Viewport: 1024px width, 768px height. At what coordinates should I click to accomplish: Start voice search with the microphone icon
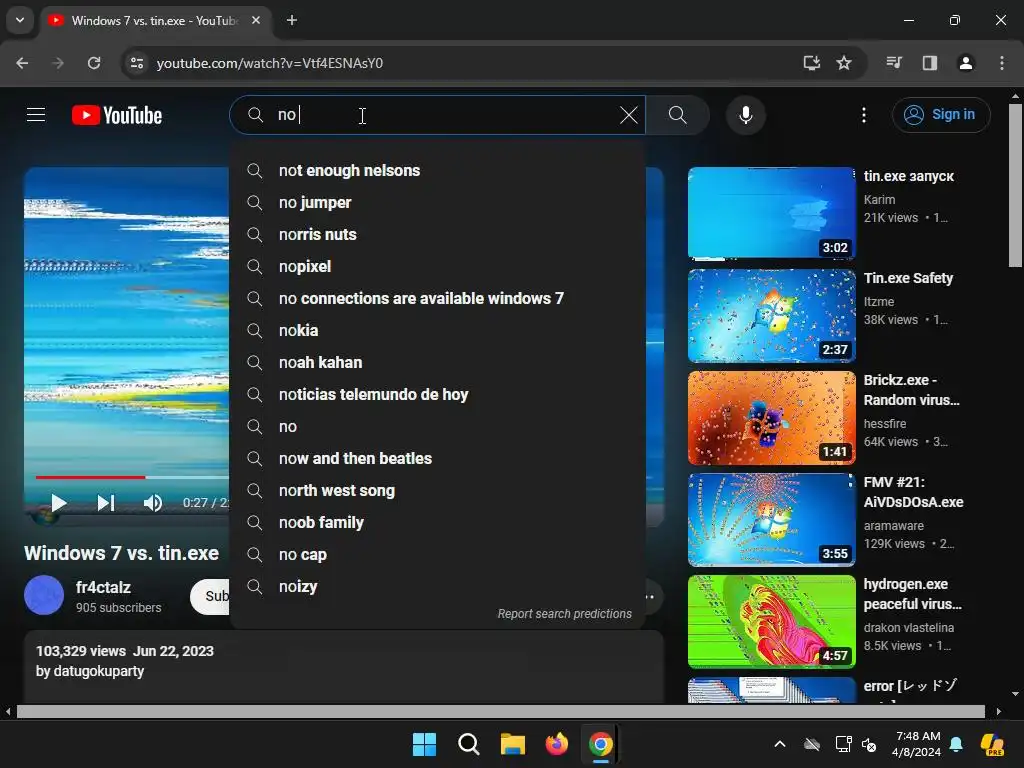[x=745, y=115]
